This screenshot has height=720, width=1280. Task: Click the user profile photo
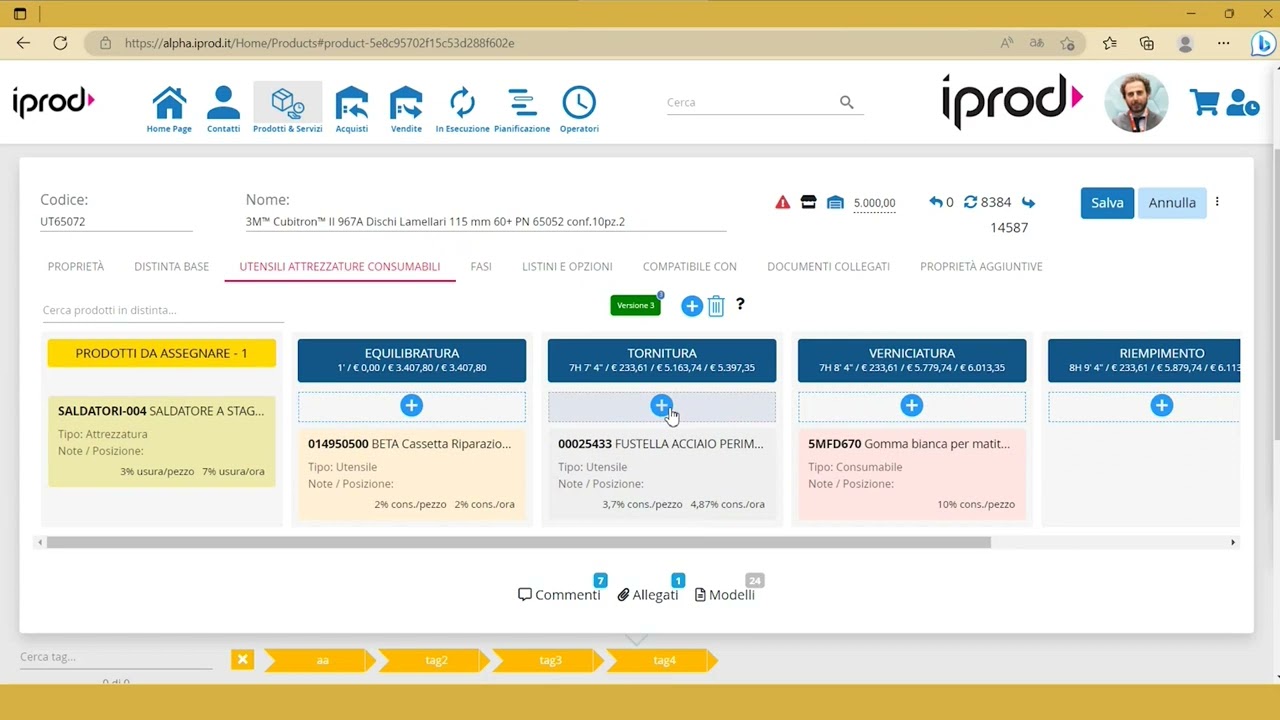point(1136,102)
